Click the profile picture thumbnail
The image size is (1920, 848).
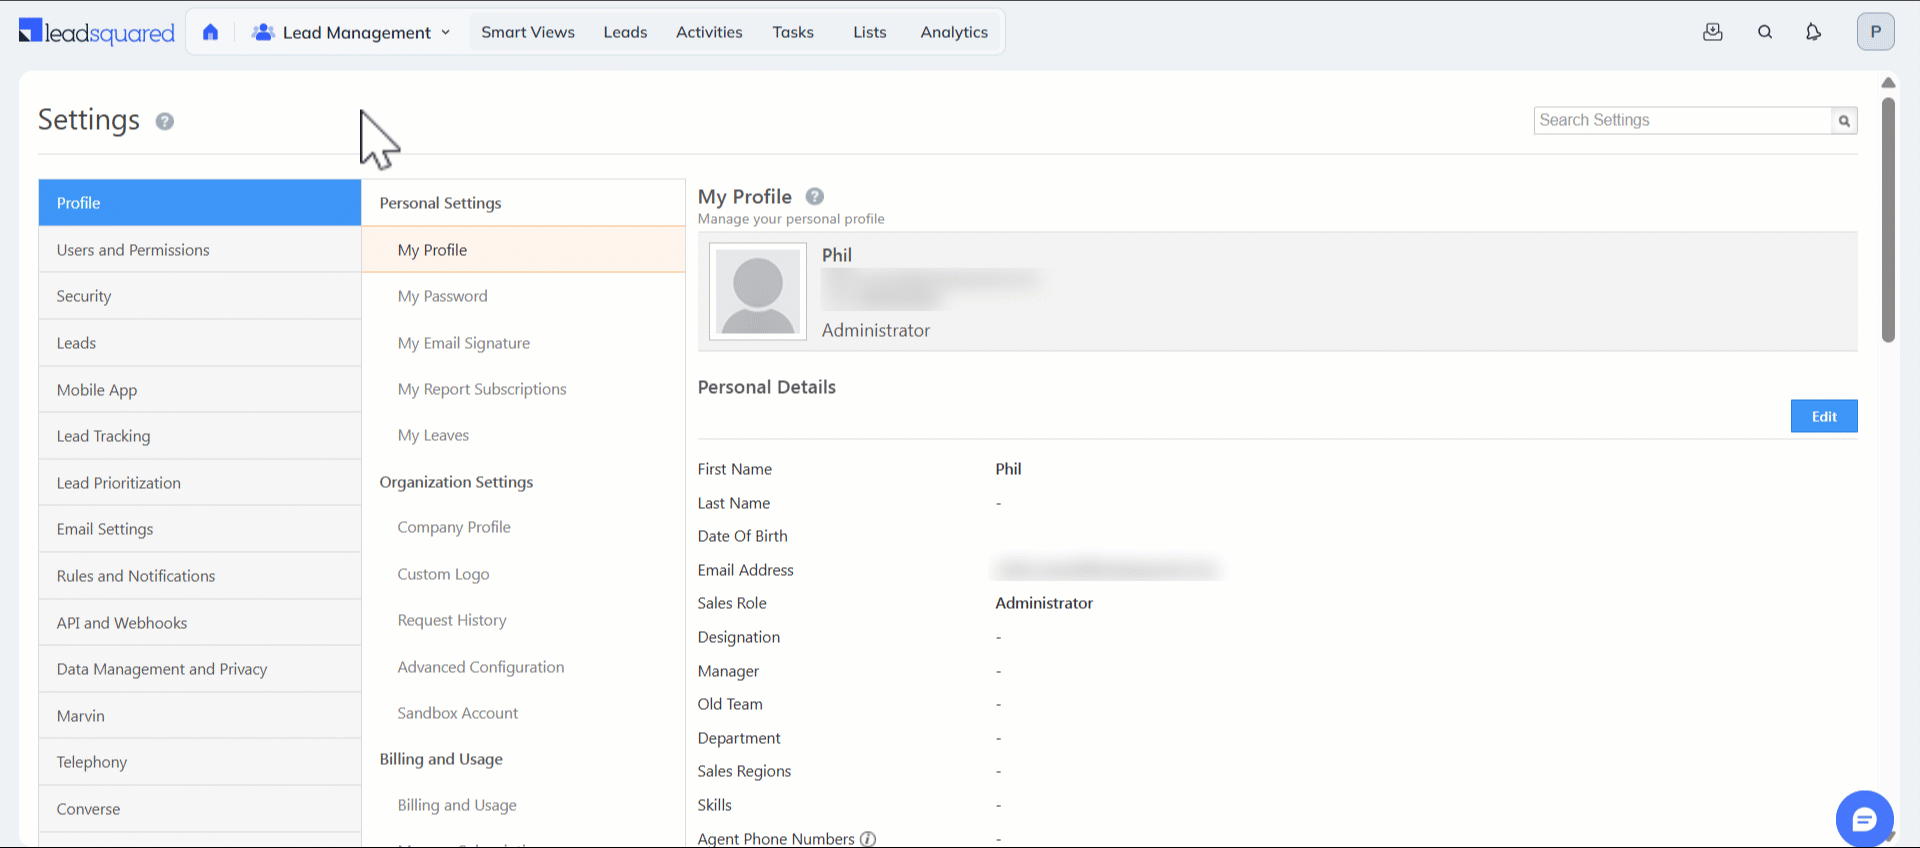pos(757,292)
